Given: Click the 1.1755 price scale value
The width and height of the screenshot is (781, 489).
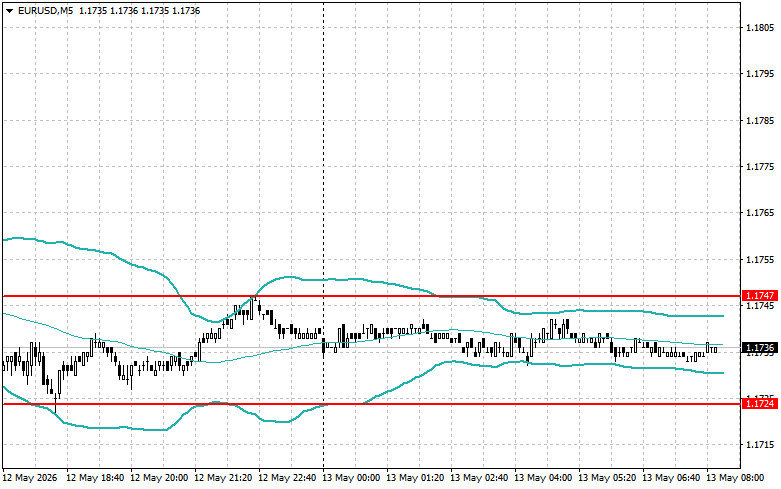Looking at the screenshot, I should pos(760,259).
